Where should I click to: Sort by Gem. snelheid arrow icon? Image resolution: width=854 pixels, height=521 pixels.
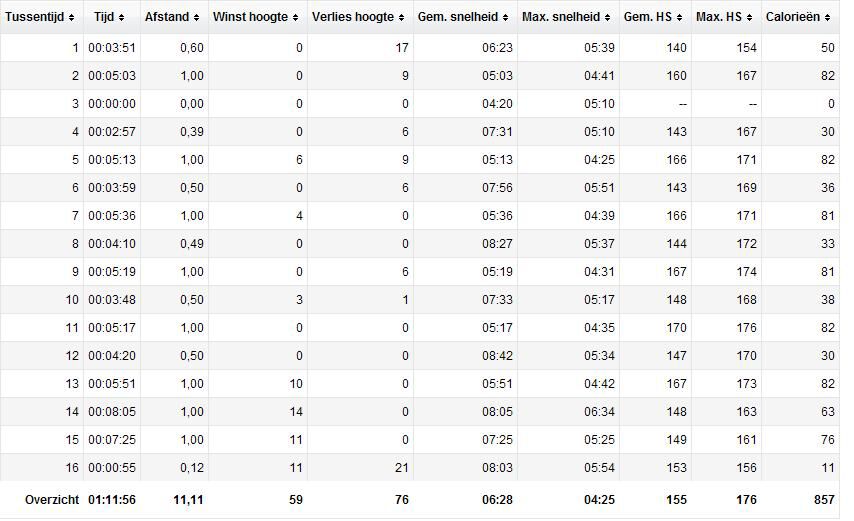505,17
